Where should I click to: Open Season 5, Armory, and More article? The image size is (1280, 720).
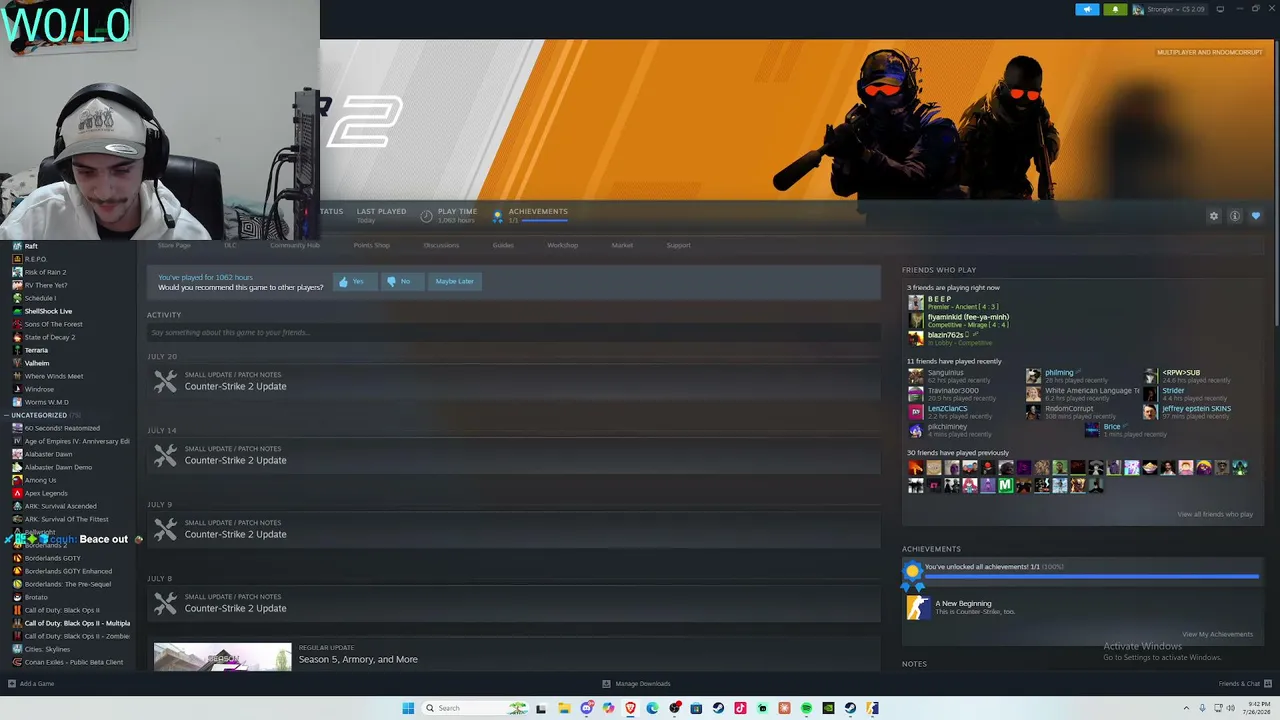click(358, 659)
